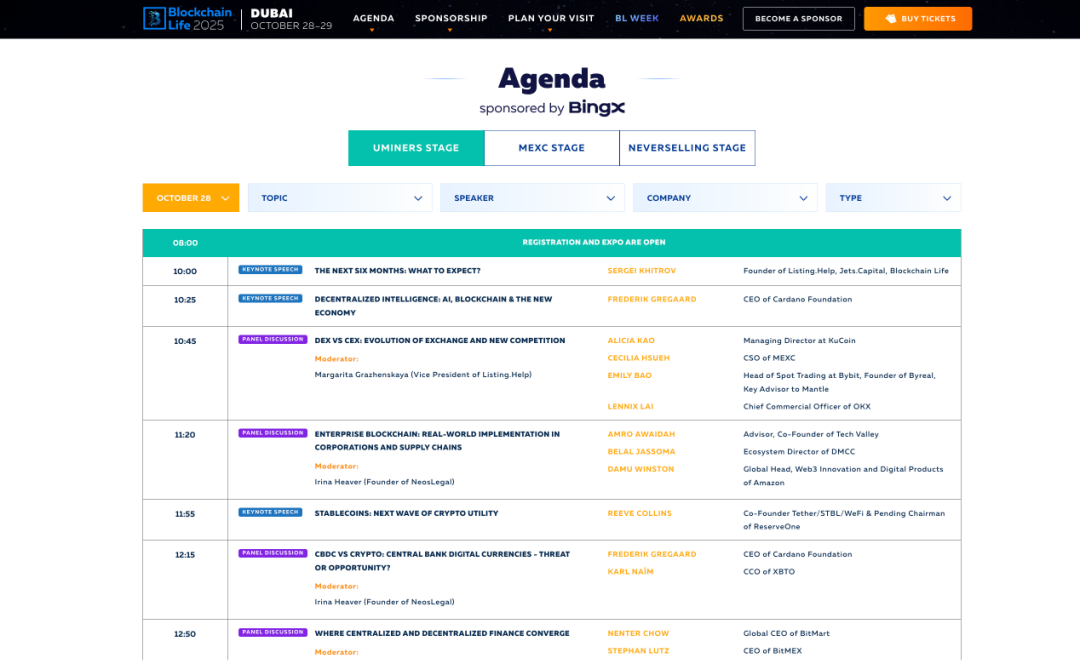Click speaker name Emily Bao

[630, 375]
